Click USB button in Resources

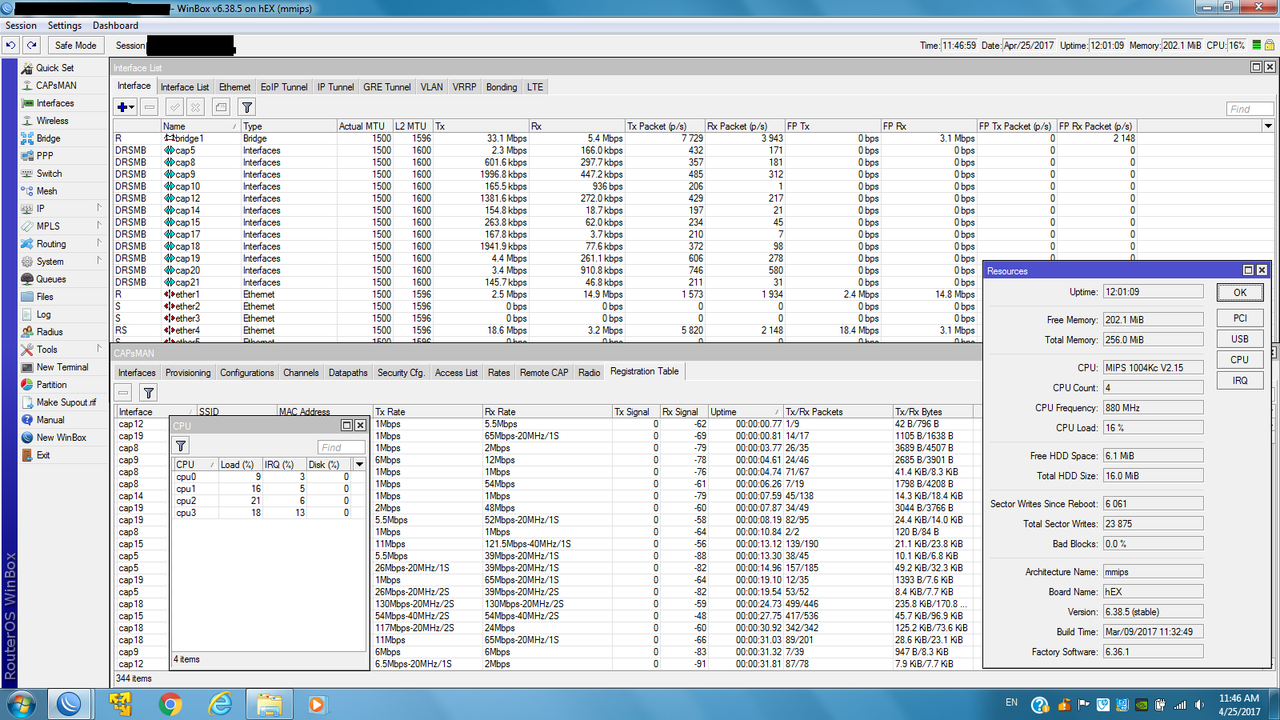[1239, 339]
